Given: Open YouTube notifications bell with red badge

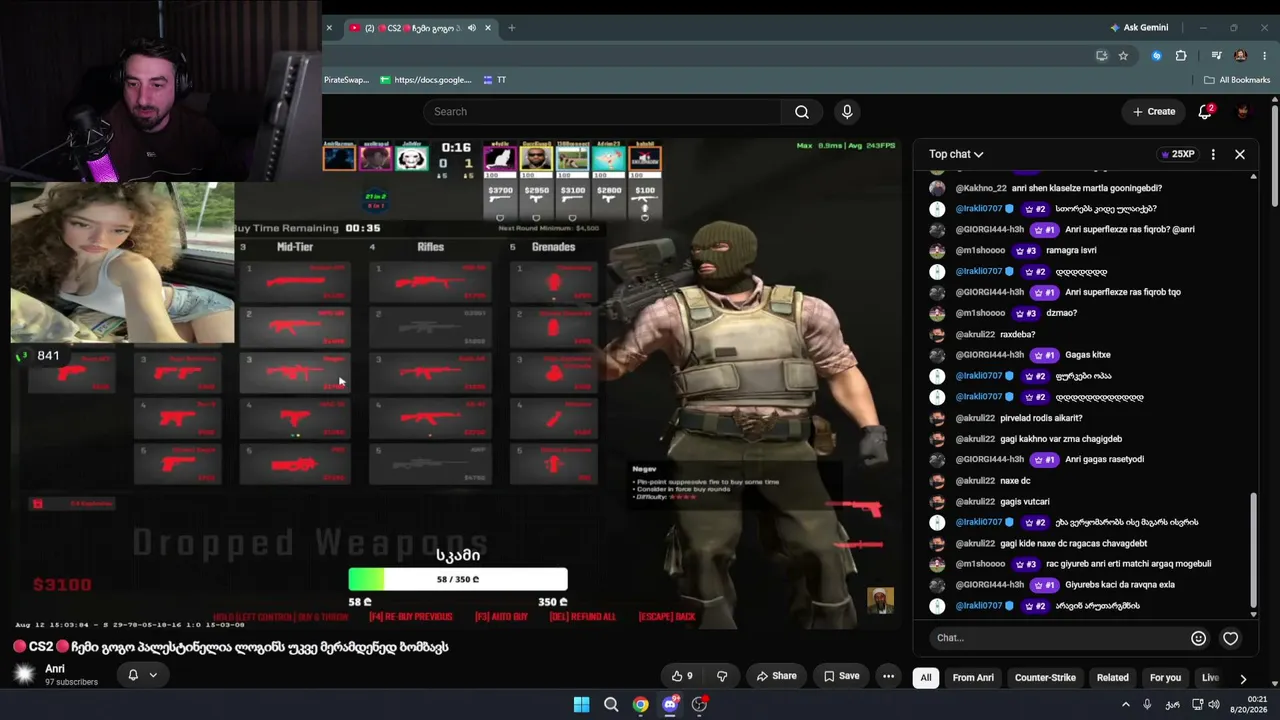Looking at the screenshot, I should [x=1205, y=112].
